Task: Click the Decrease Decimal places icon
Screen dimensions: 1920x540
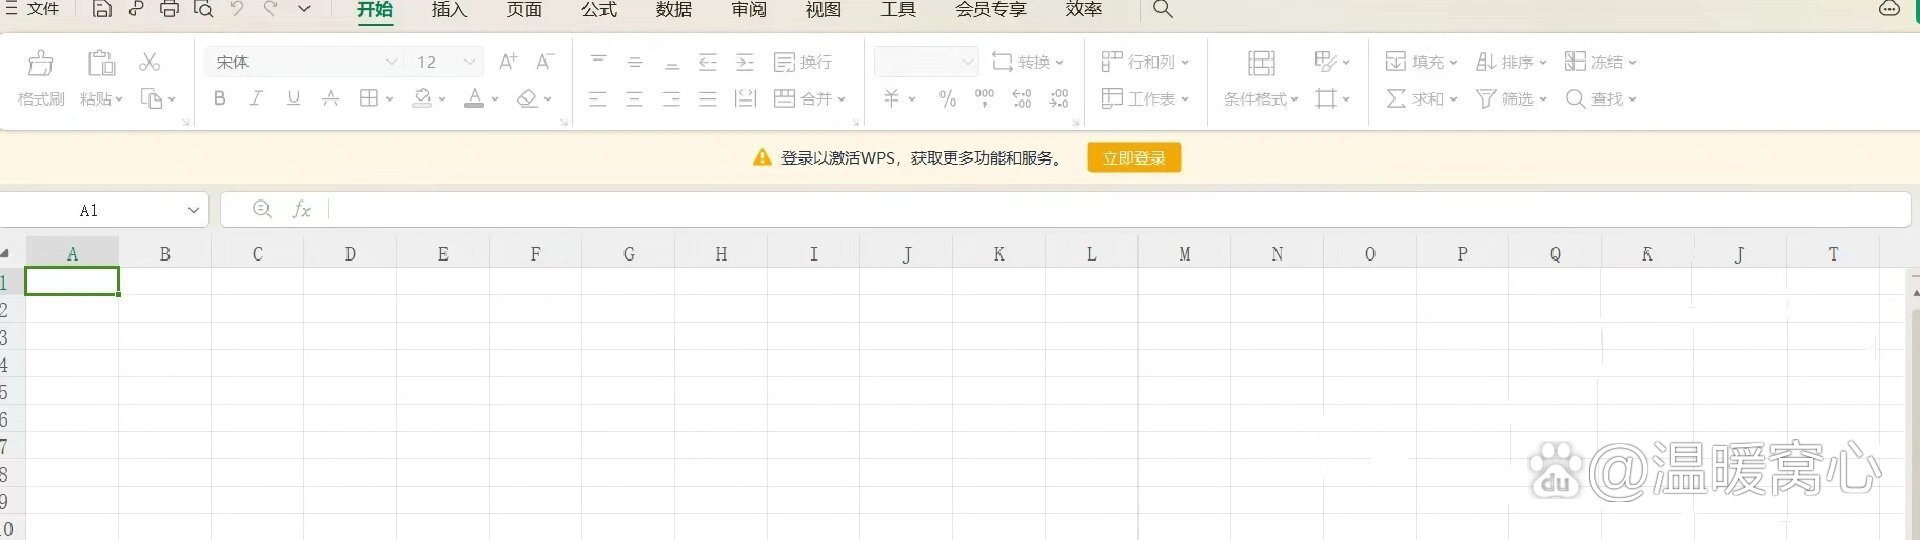Action: tap(1059, 98)
